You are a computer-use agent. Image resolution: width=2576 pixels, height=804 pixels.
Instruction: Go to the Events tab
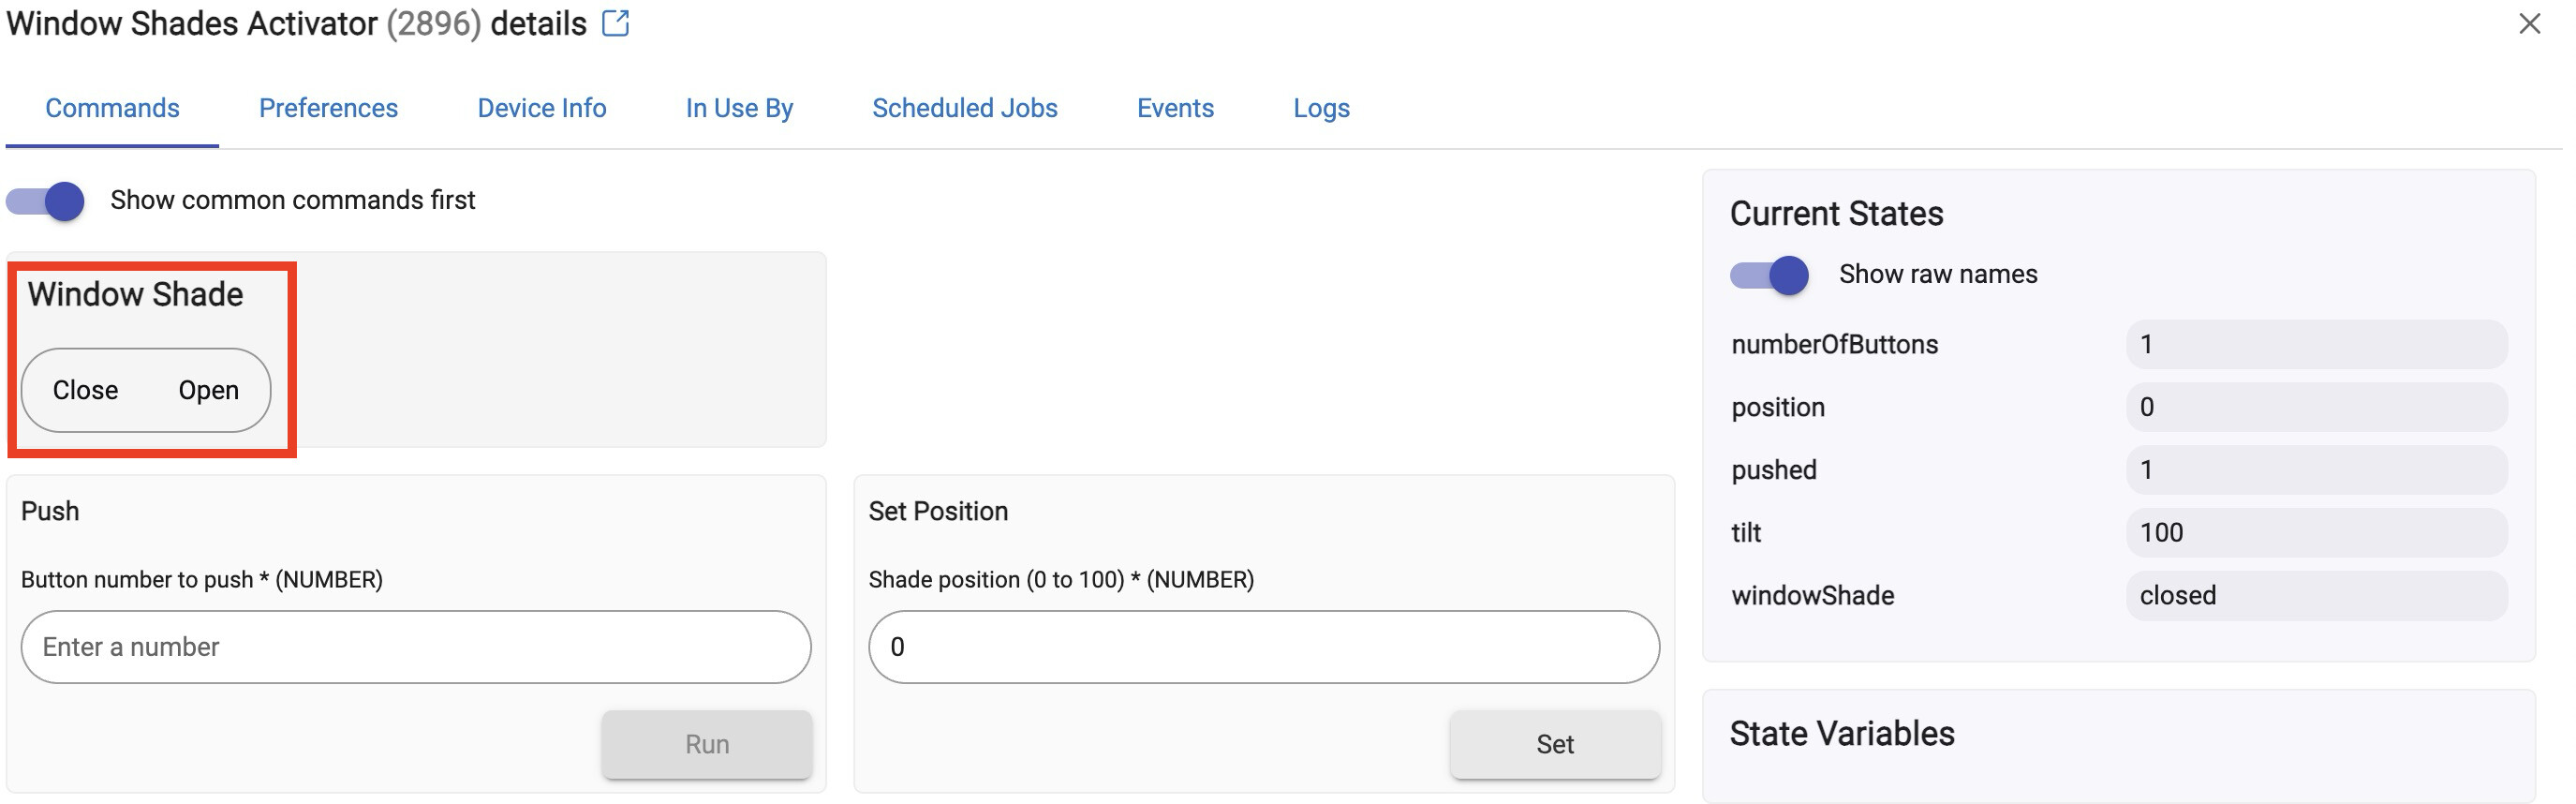[x=1175, y=108]
